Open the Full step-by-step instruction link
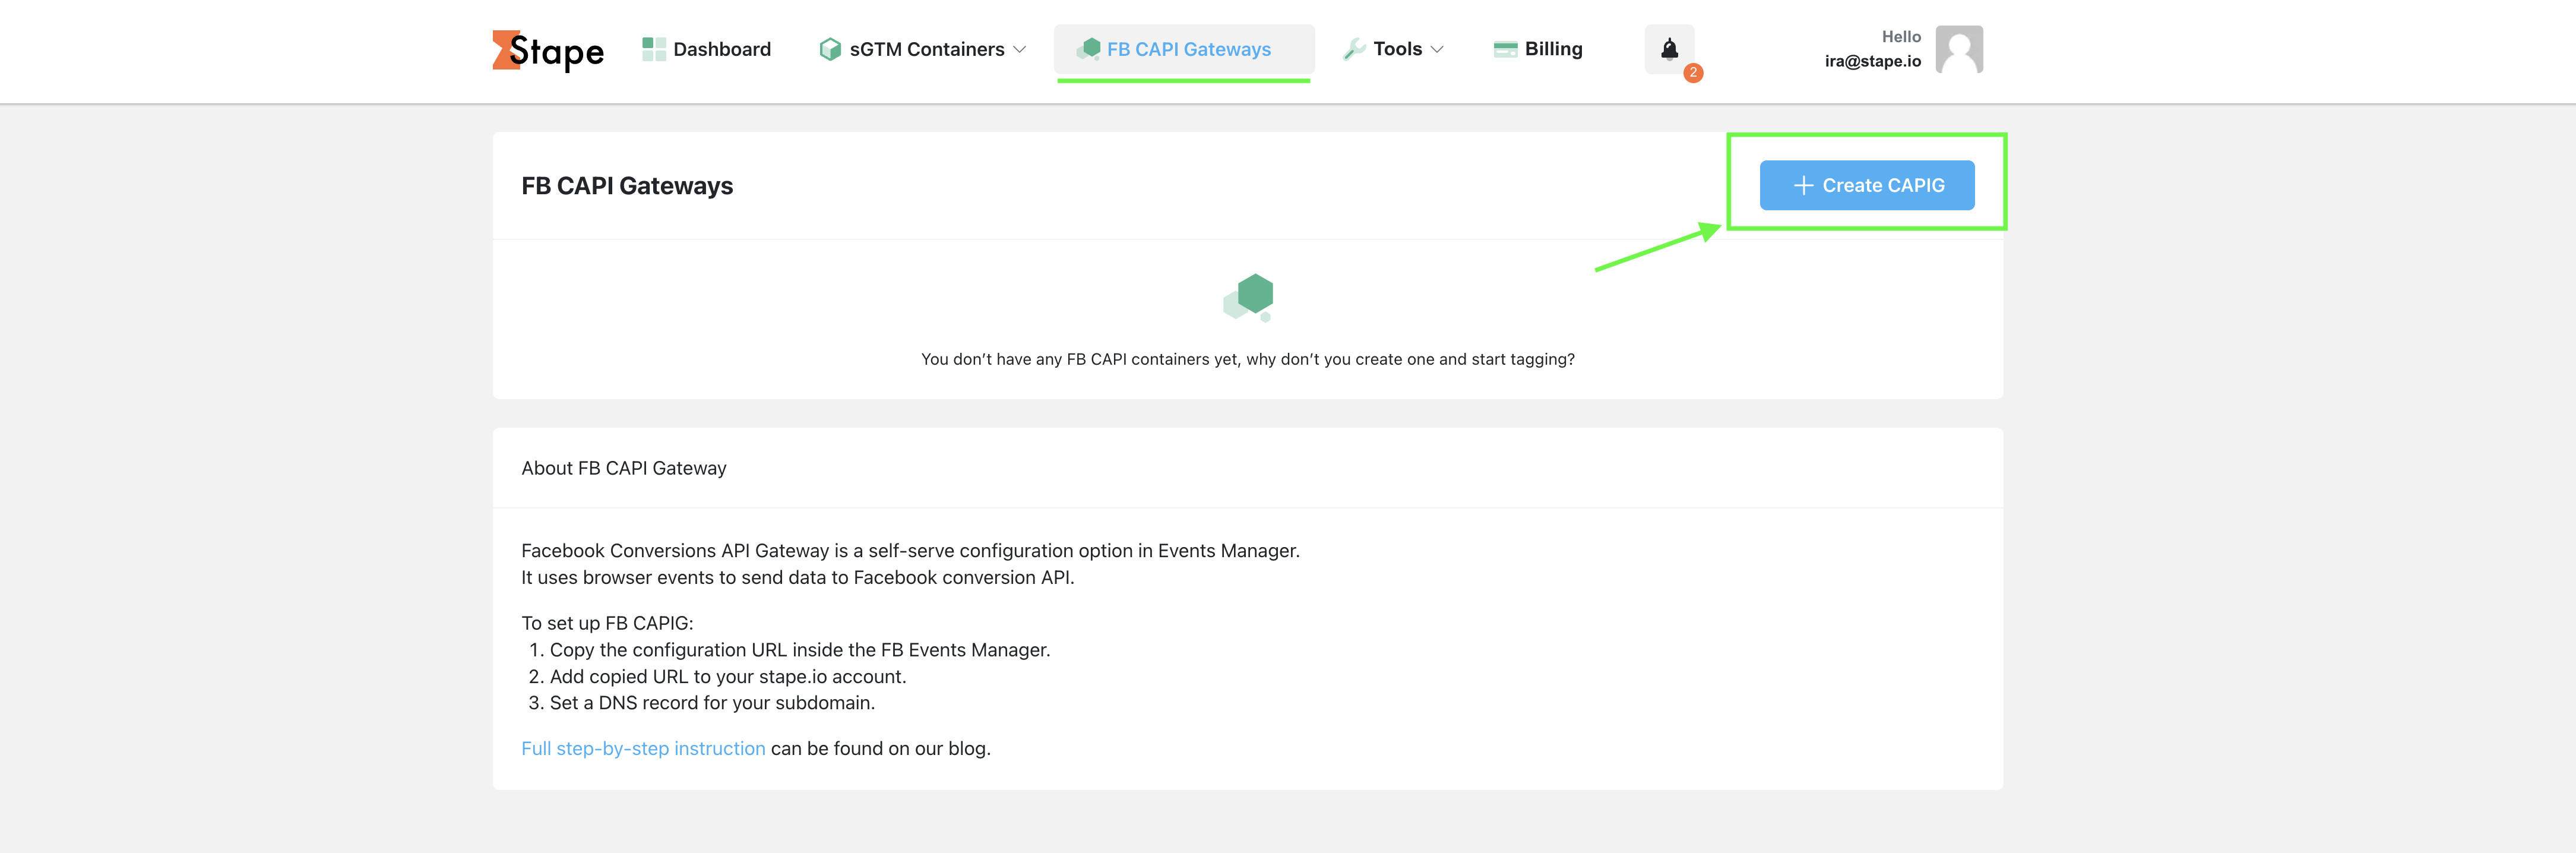 point(643,748)
